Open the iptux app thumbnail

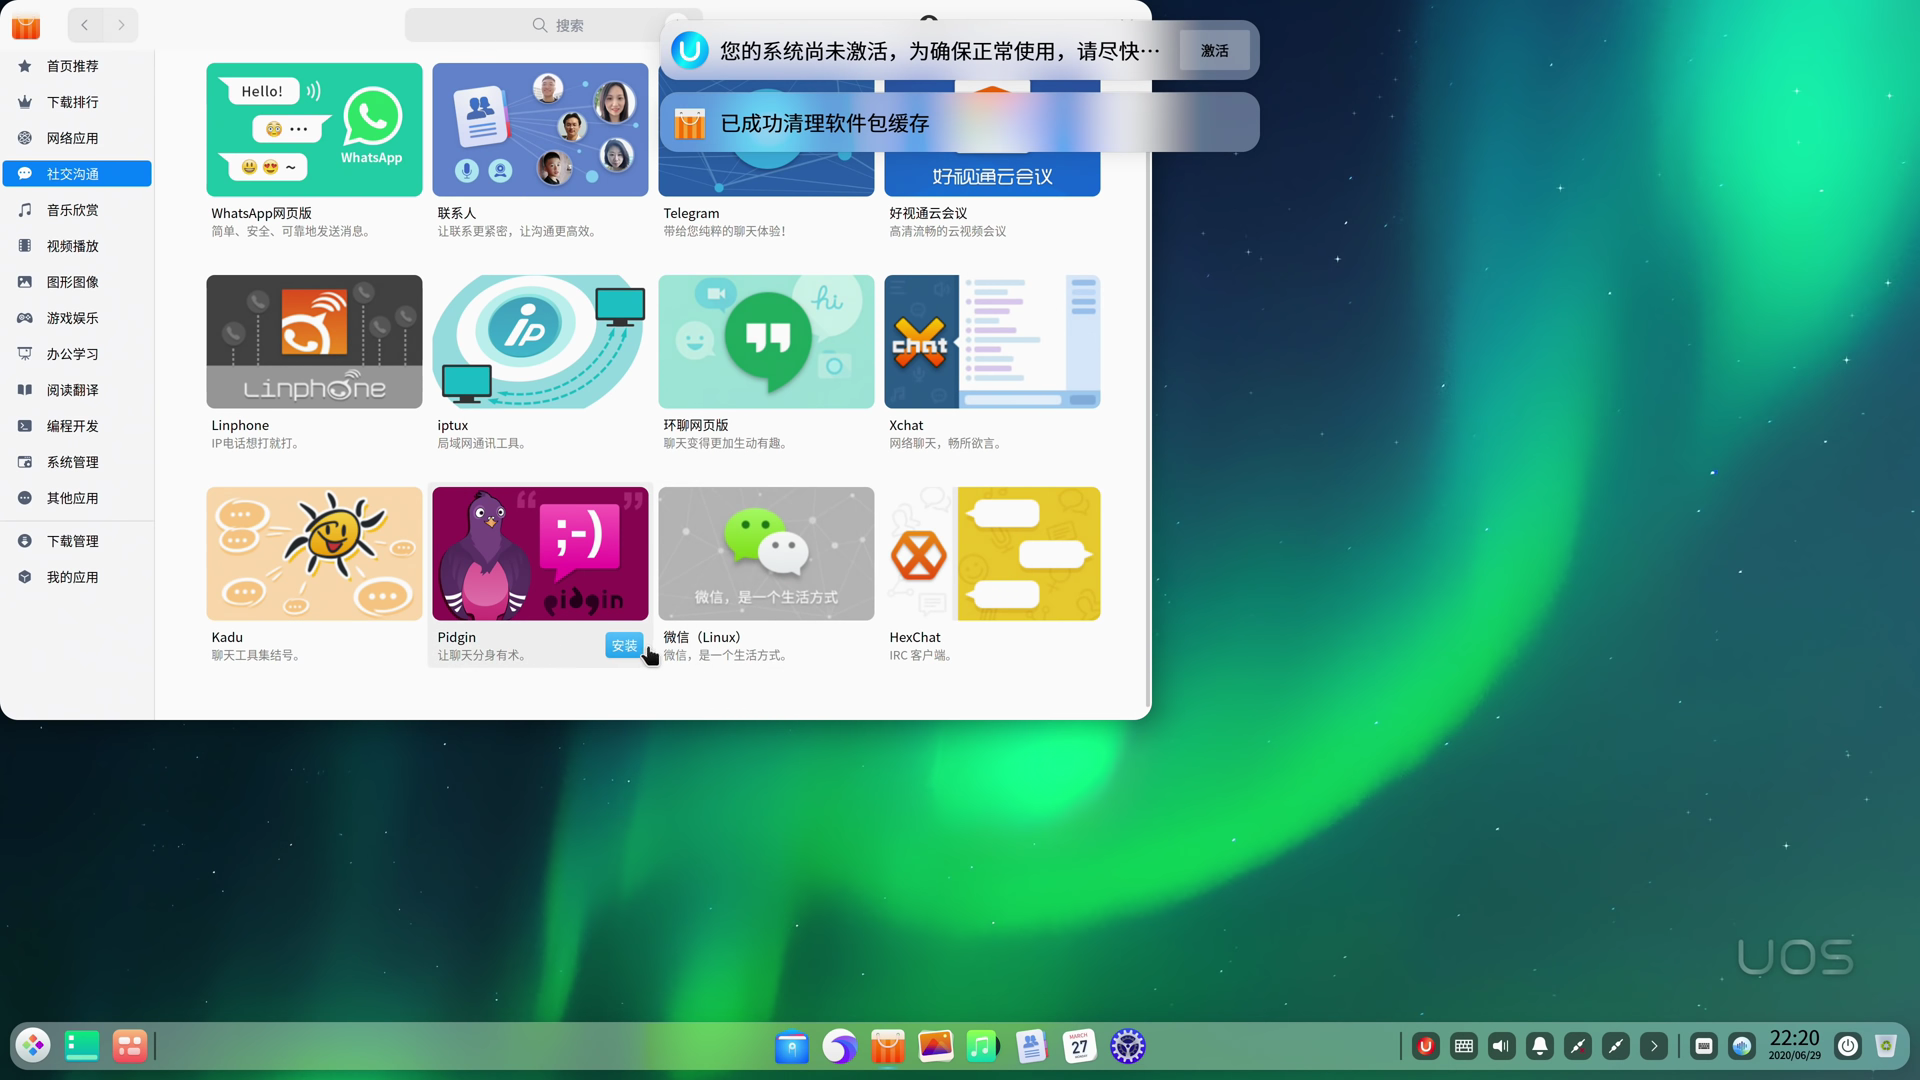click(x=540, y=342)
